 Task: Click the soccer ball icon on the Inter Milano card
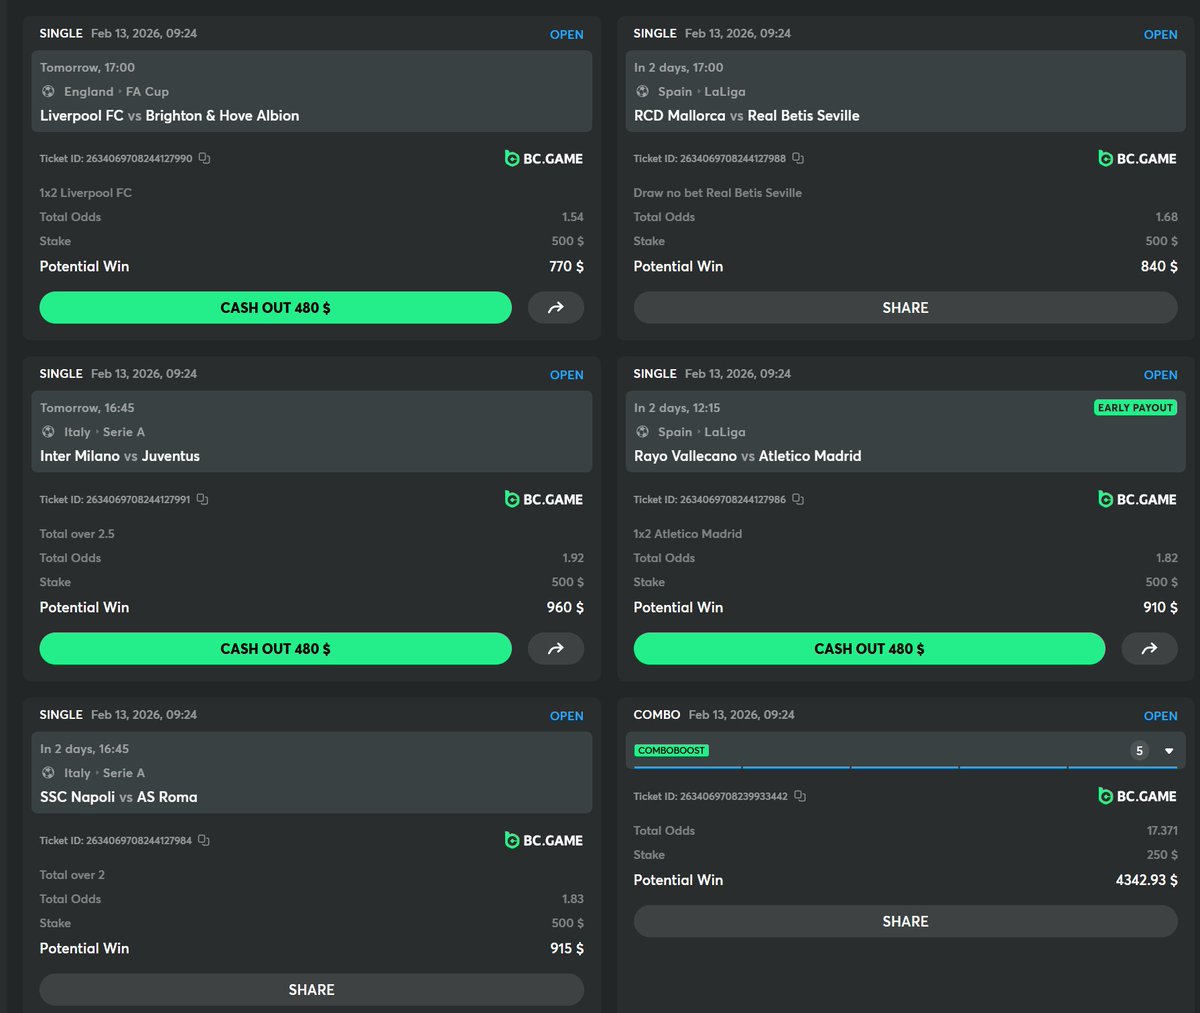48,432
